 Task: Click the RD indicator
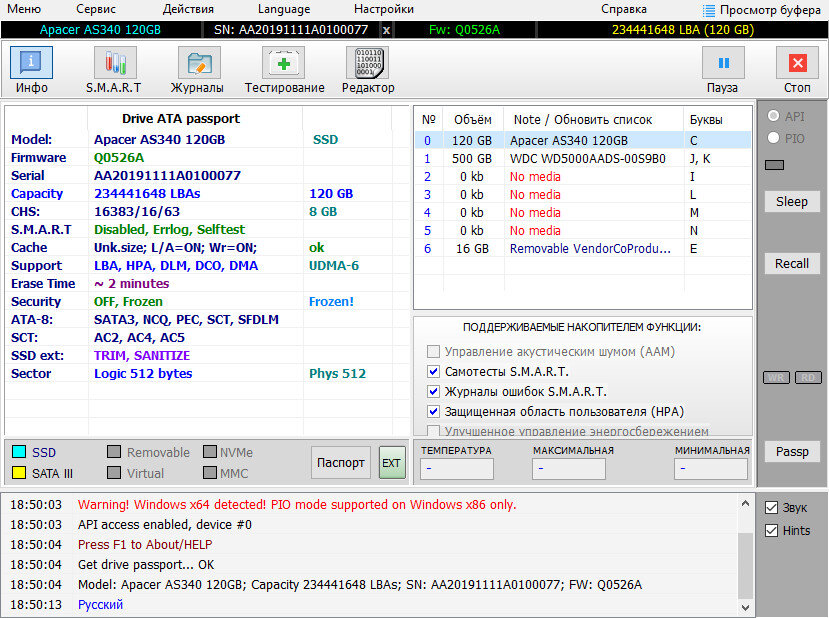click(x=808, y=377)
